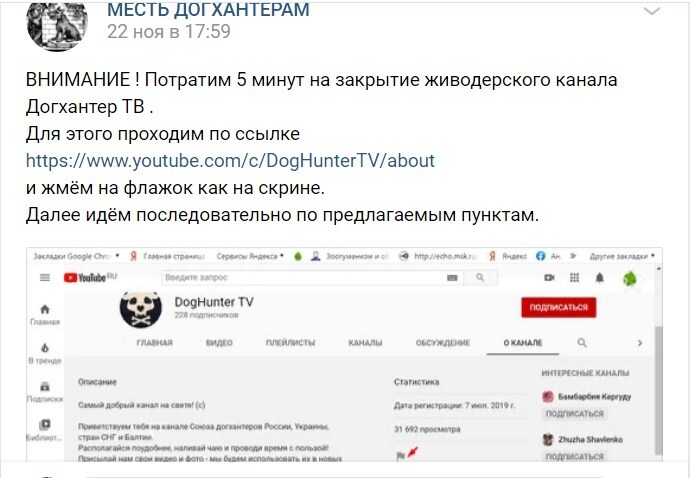Open МЕСТЬ ДОГХАНТЕРАМ group name link

(x=207, y=10)
